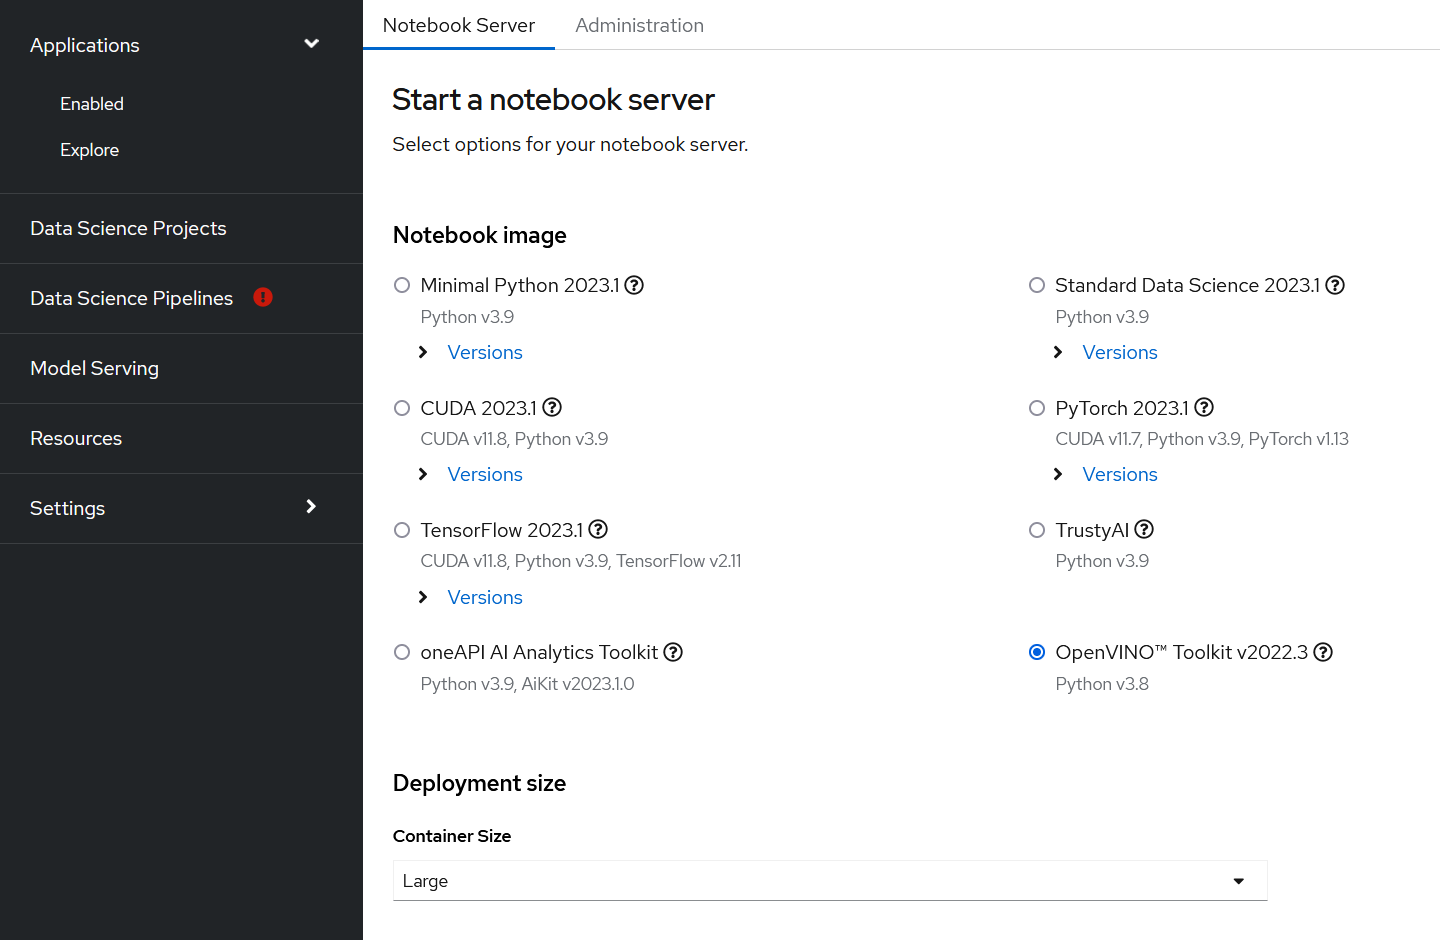Expand the Settings sidebar menu
This screenshot has height=940, width=1440.
(311, 507)
